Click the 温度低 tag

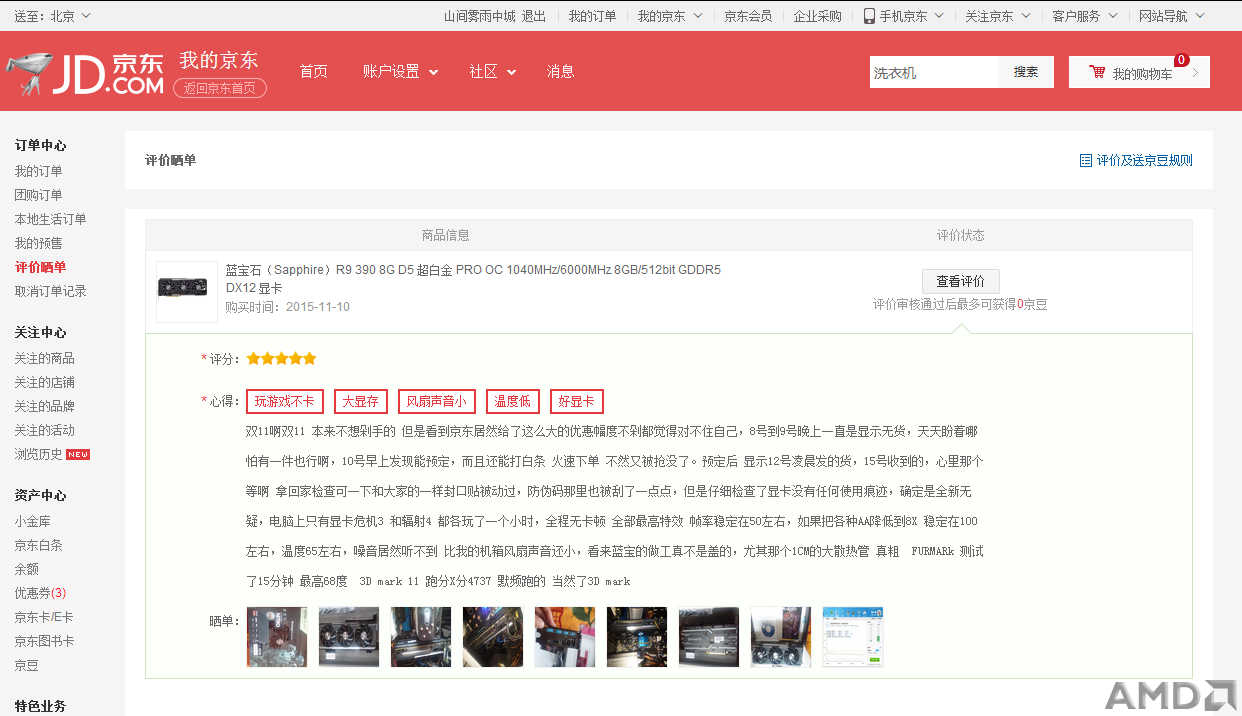(x=512, y=402)
